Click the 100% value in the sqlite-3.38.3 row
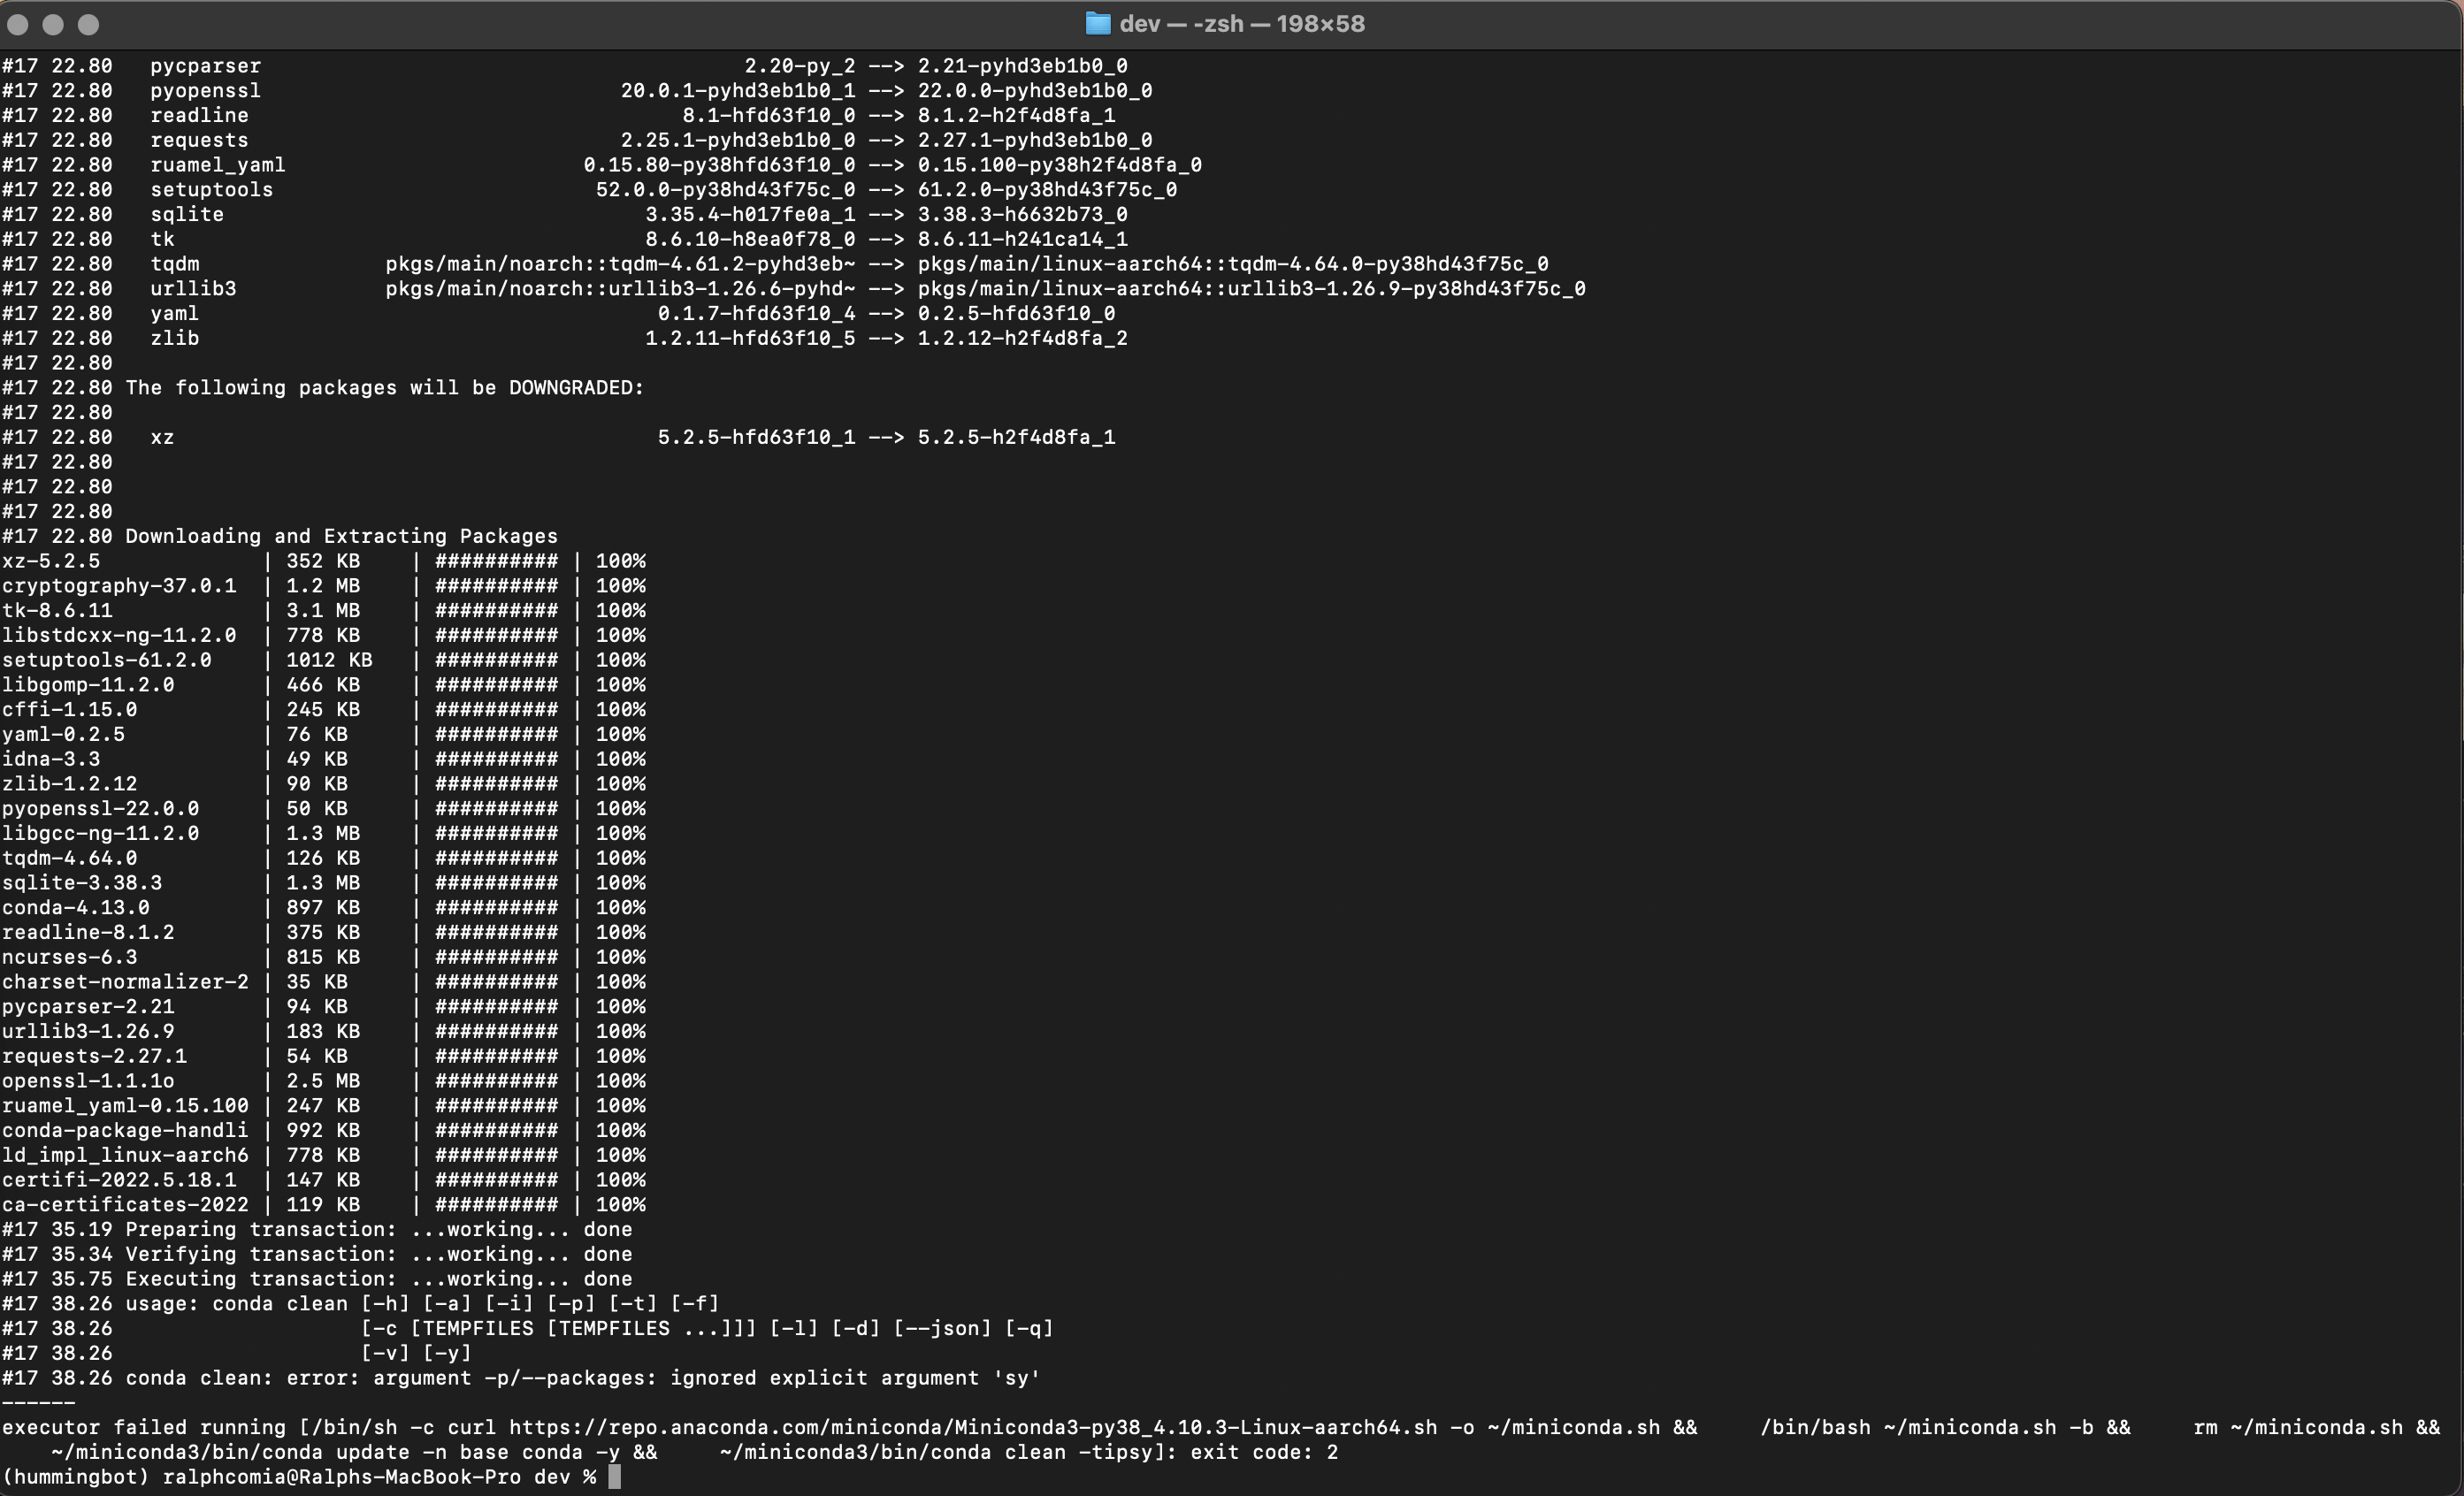 click(x=621, y=883)
